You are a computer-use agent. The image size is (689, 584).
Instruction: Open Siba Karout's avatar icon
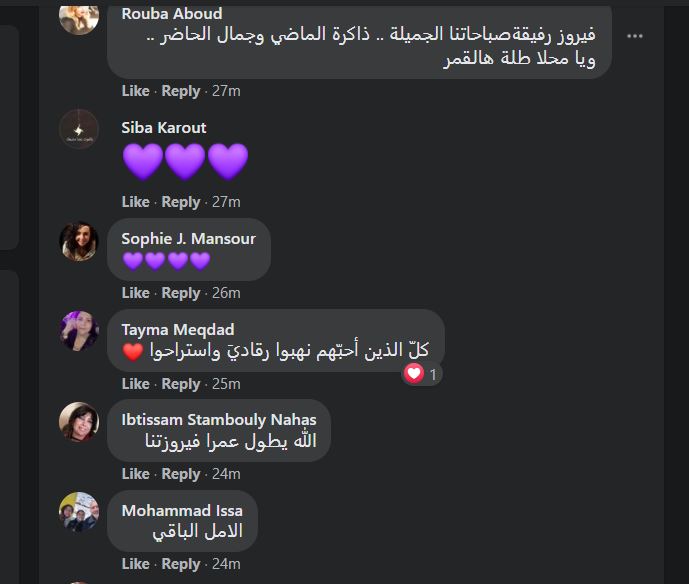[79, 129]
